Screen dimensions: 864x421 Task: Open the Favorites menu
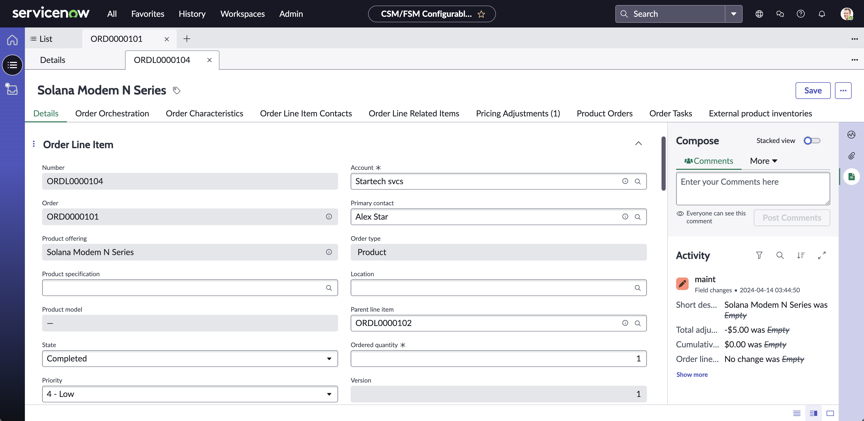tap(147, 14)
